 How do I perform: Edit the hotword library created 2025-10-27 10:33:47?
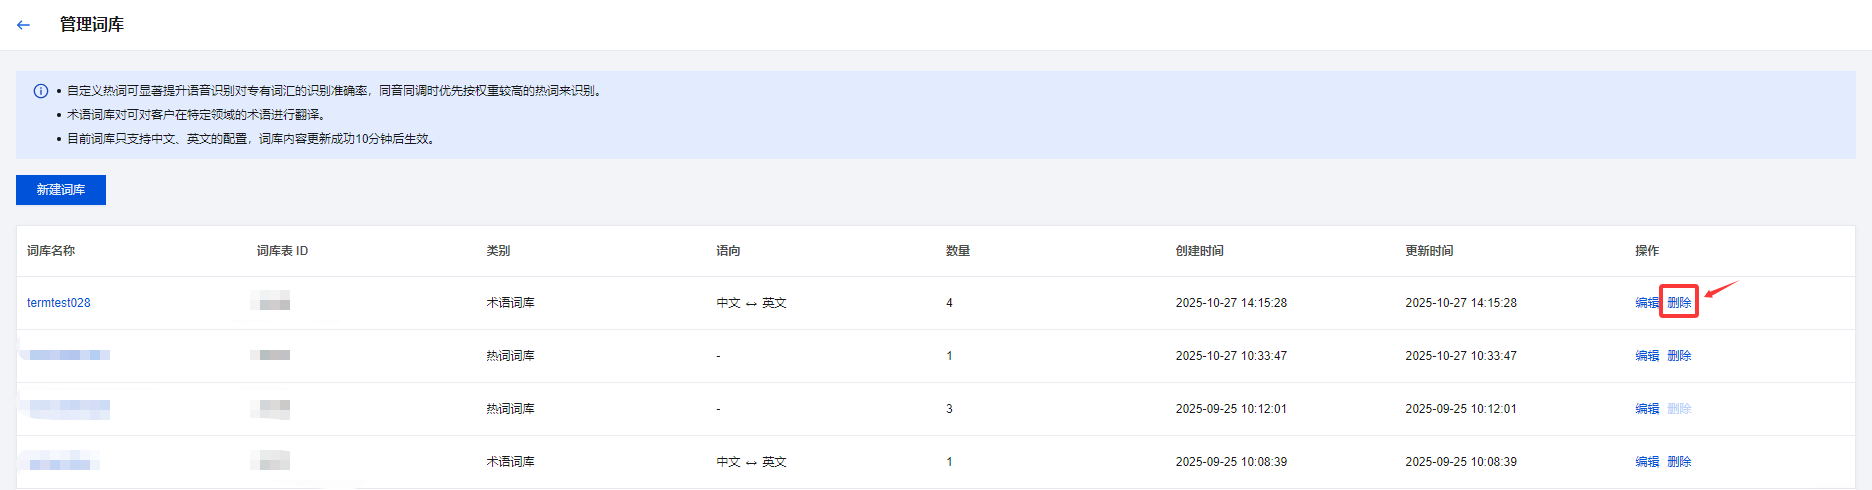(1646, 356)
